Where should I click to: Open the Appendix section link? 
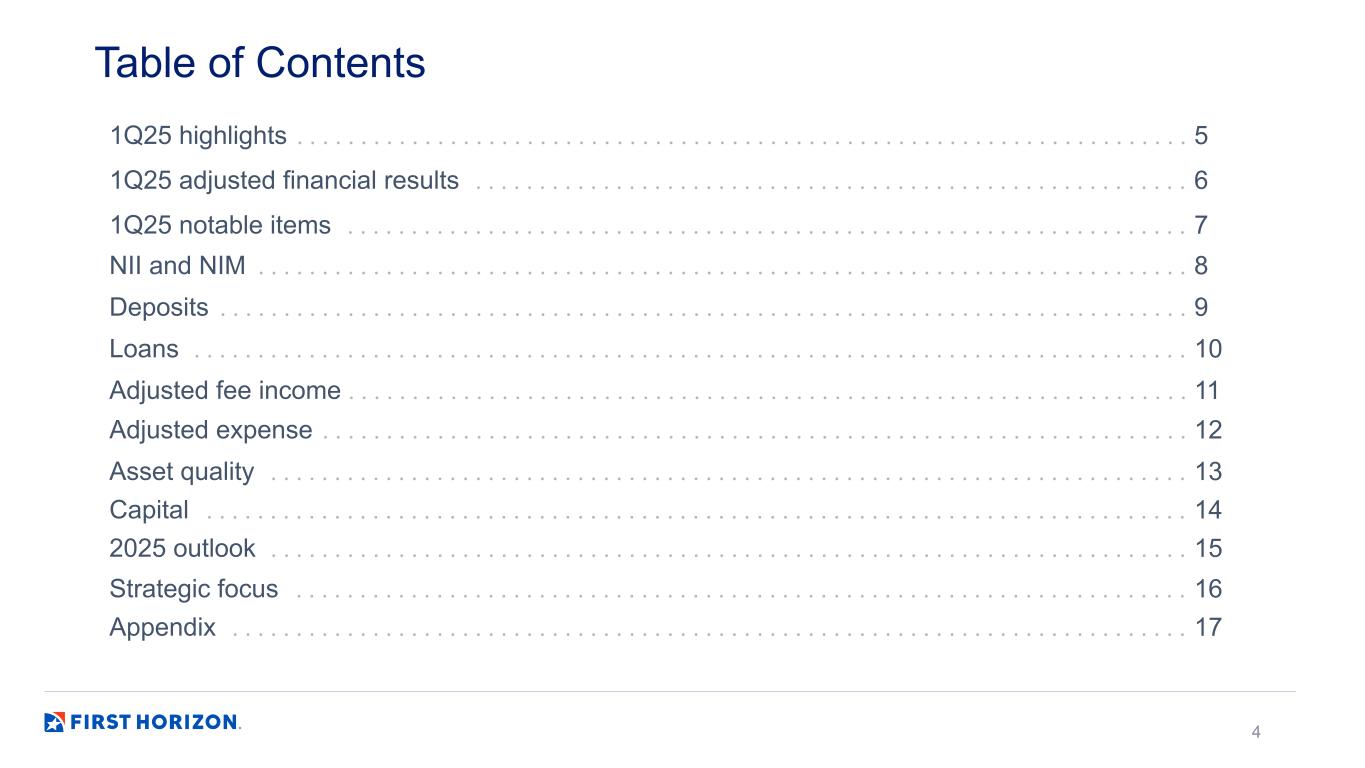[x=162, y=628]
